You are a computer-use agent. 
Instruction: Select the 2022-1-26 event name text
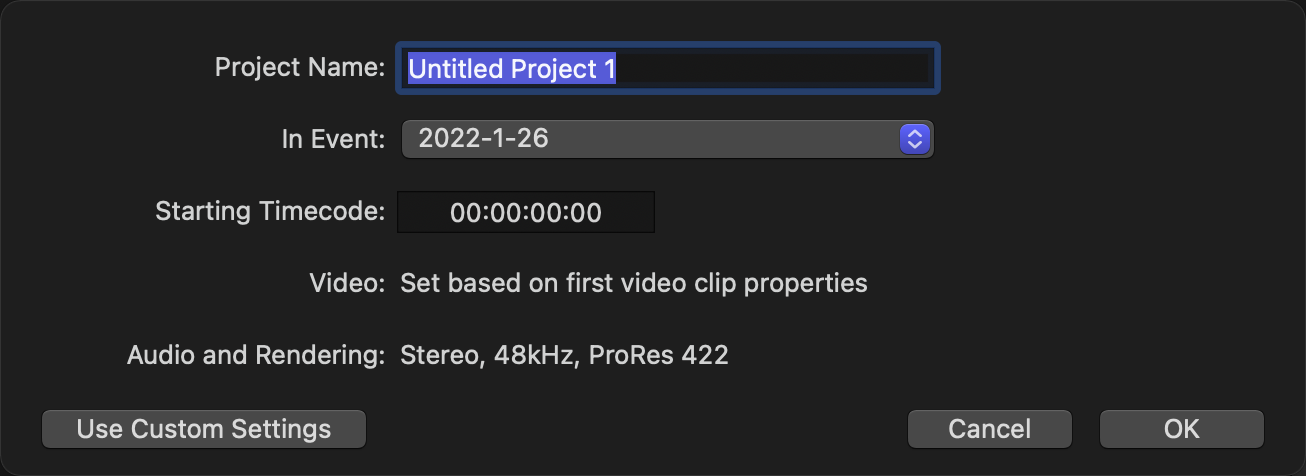pos(483,139)
